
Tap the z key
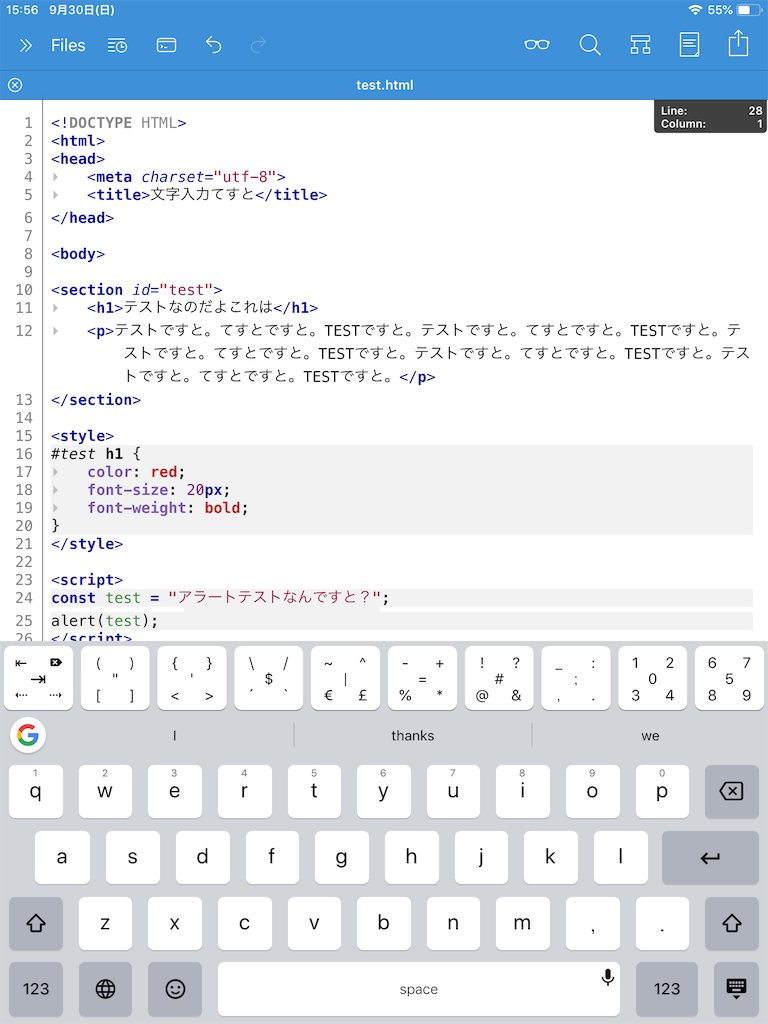tap(105, 923)
